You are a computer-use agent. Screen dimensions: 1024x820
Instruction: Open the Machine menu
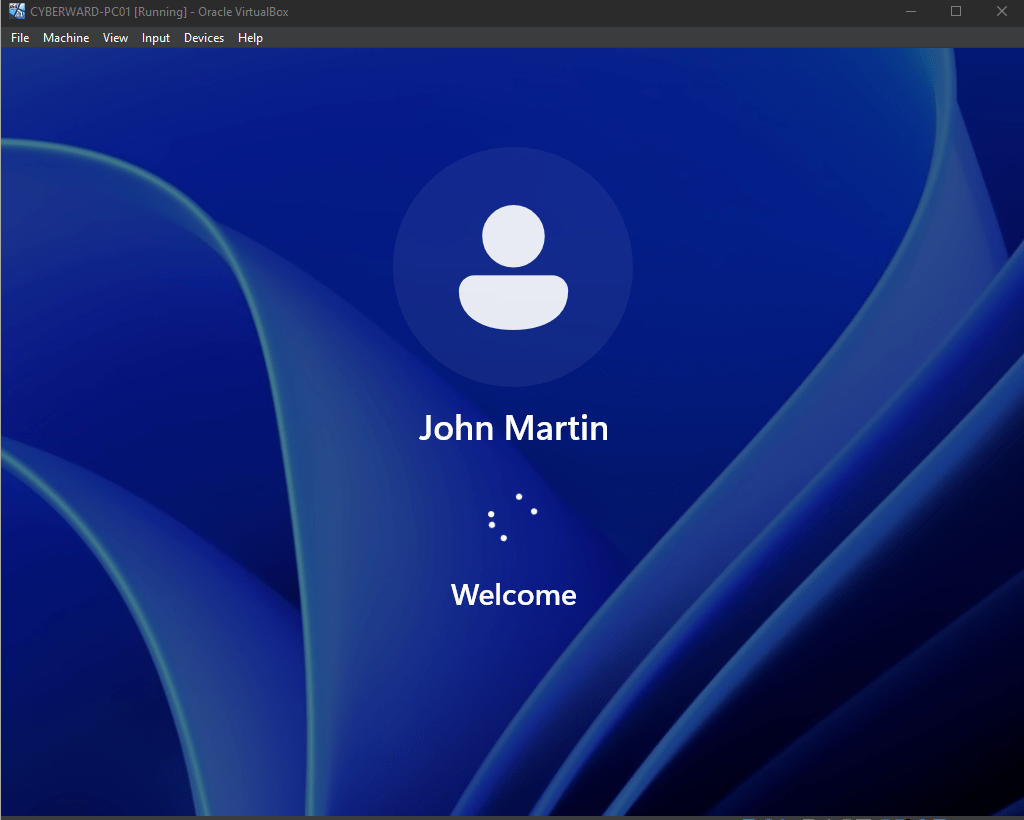(66, 38)
